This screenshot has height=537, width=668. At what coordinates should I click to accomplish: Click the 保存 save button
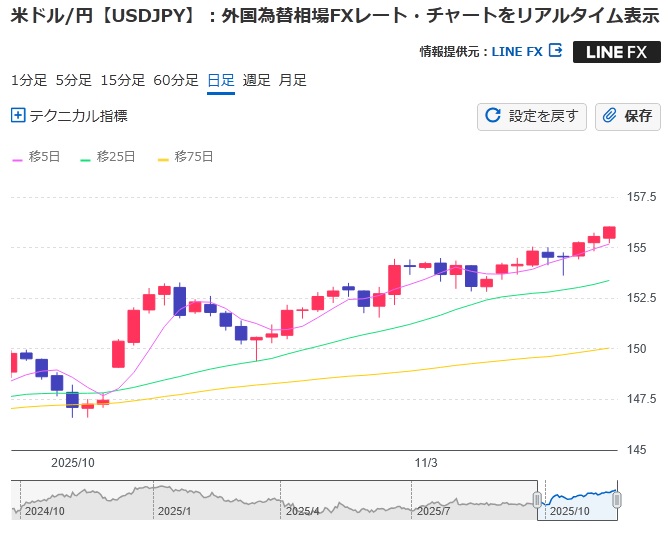(x=627, y=116)
